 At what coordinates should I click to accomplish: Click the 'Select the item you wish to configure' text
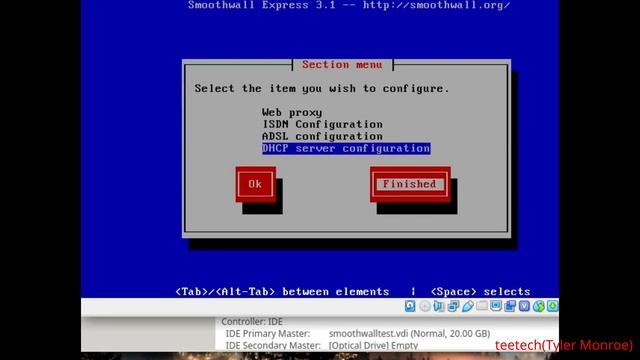[322, 89]
